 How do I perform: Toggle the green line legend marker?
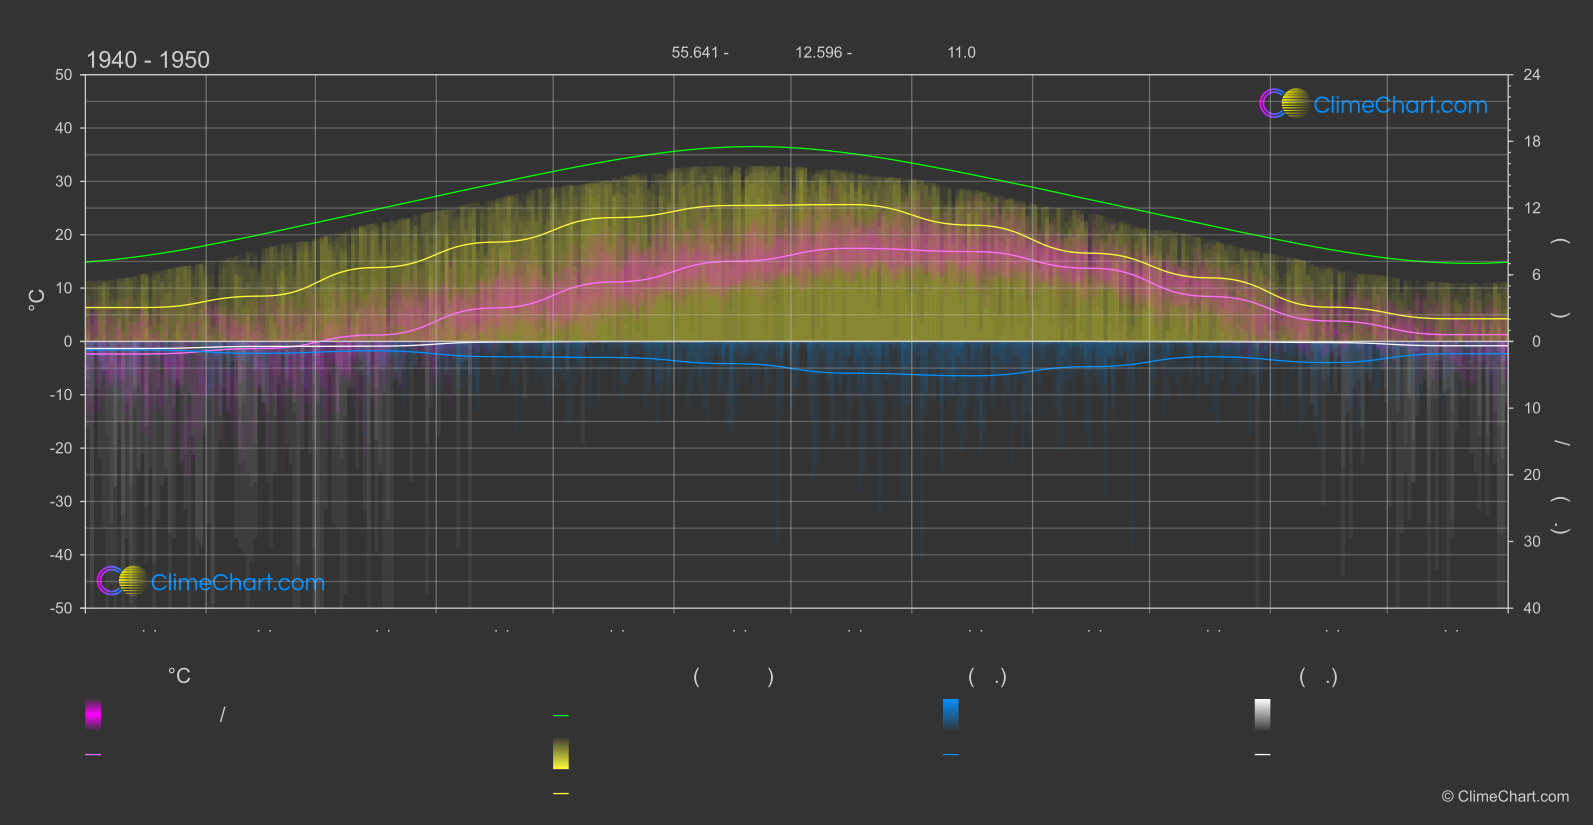pos(561,716)
